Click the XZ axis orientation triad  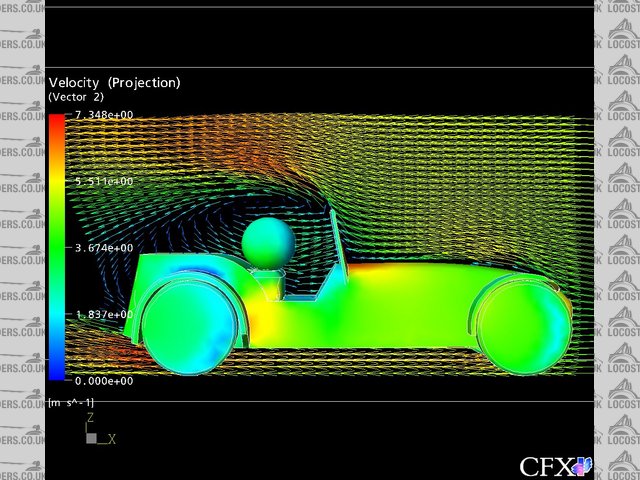(x=100, y=429)
